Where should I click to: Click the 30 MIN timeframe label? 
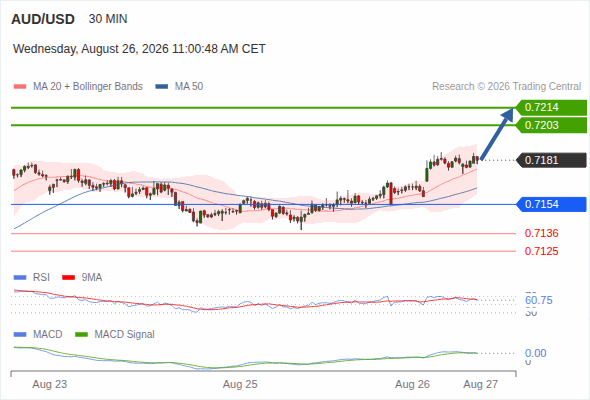pos(108,19)
